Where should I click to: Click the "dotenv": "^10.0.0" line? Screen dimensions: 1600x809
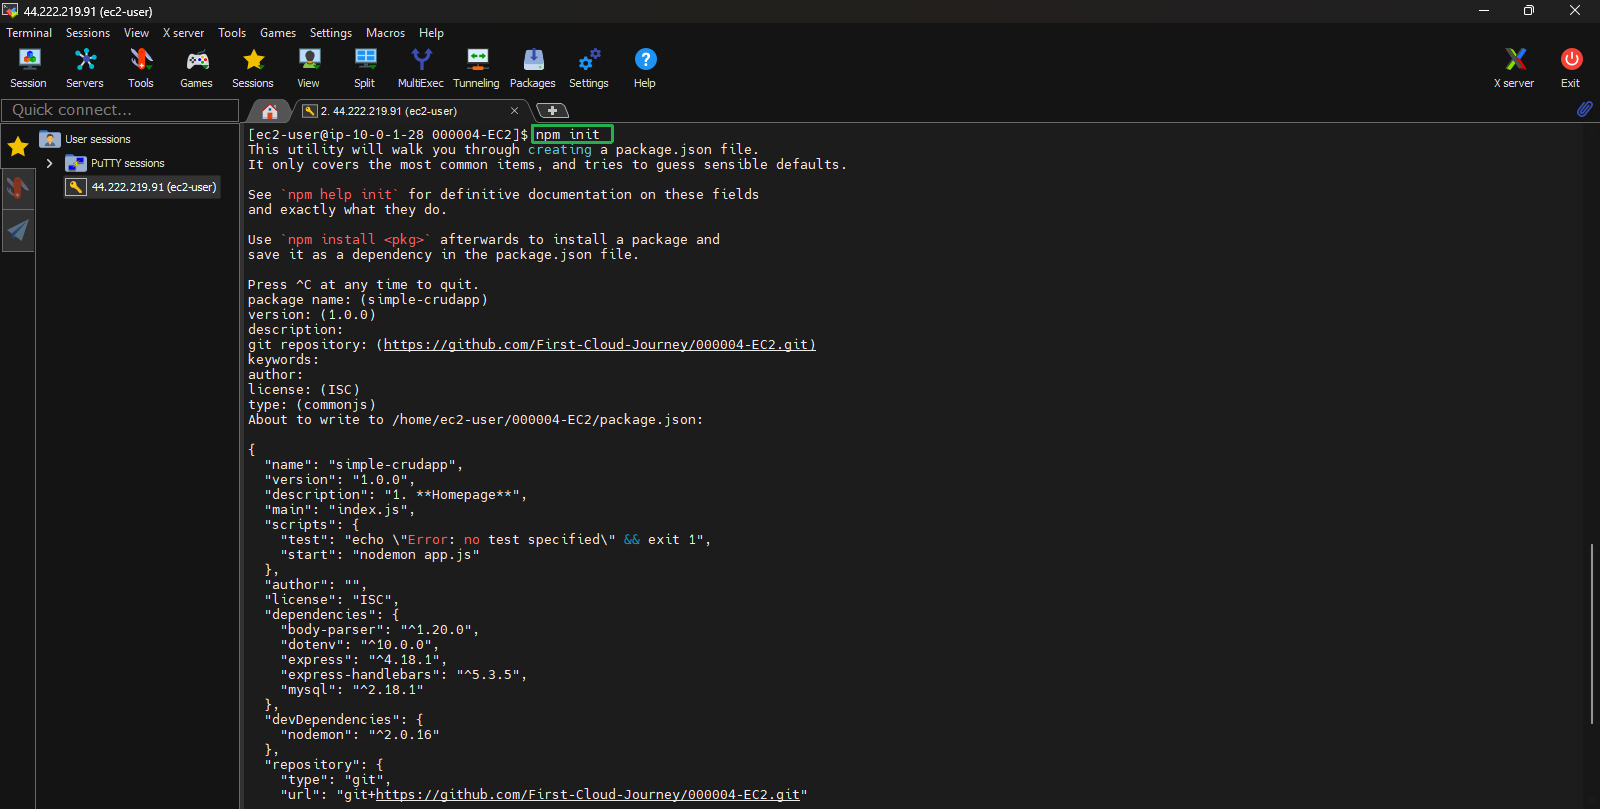(x=360, y=645)
